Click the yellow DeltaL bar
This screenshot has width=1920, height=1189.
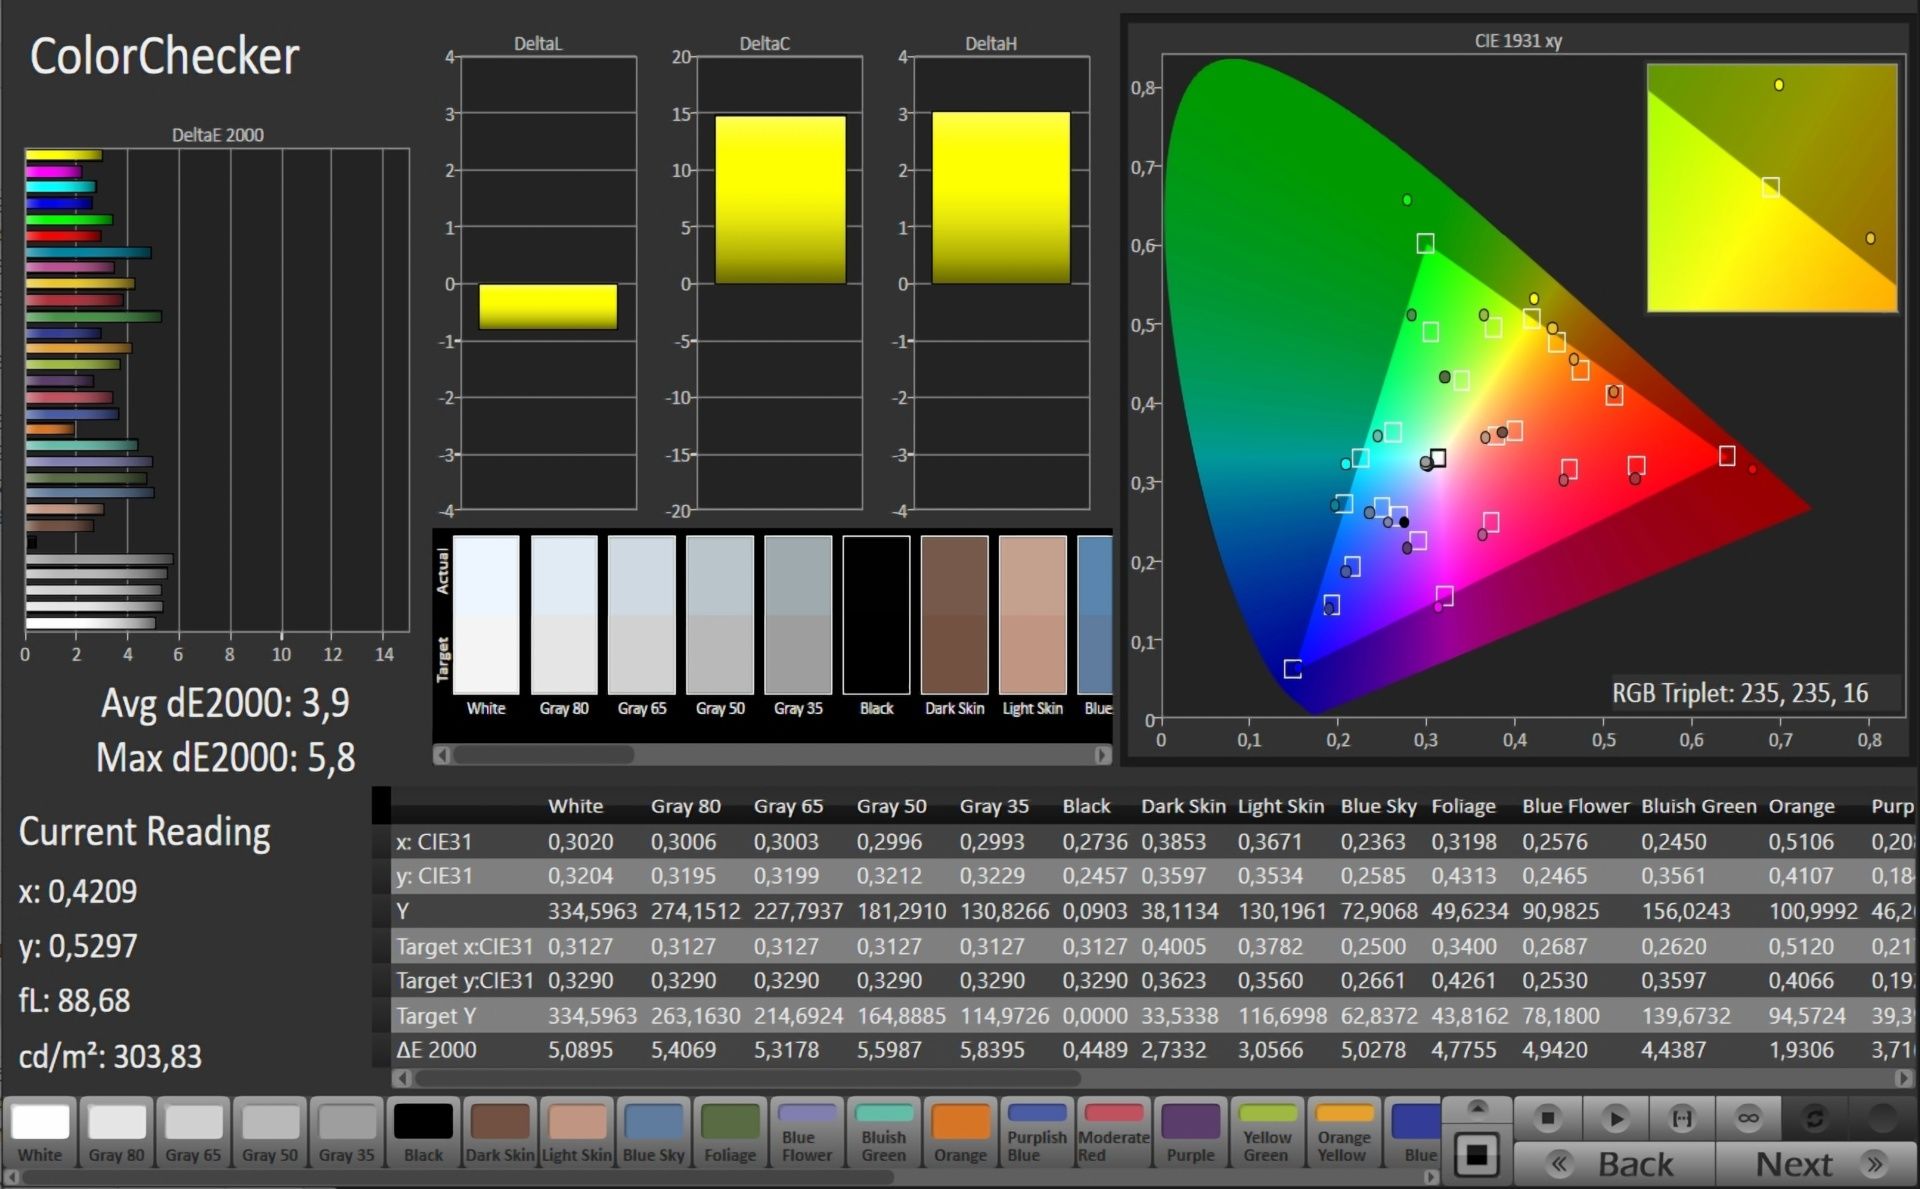click(548, 306)
